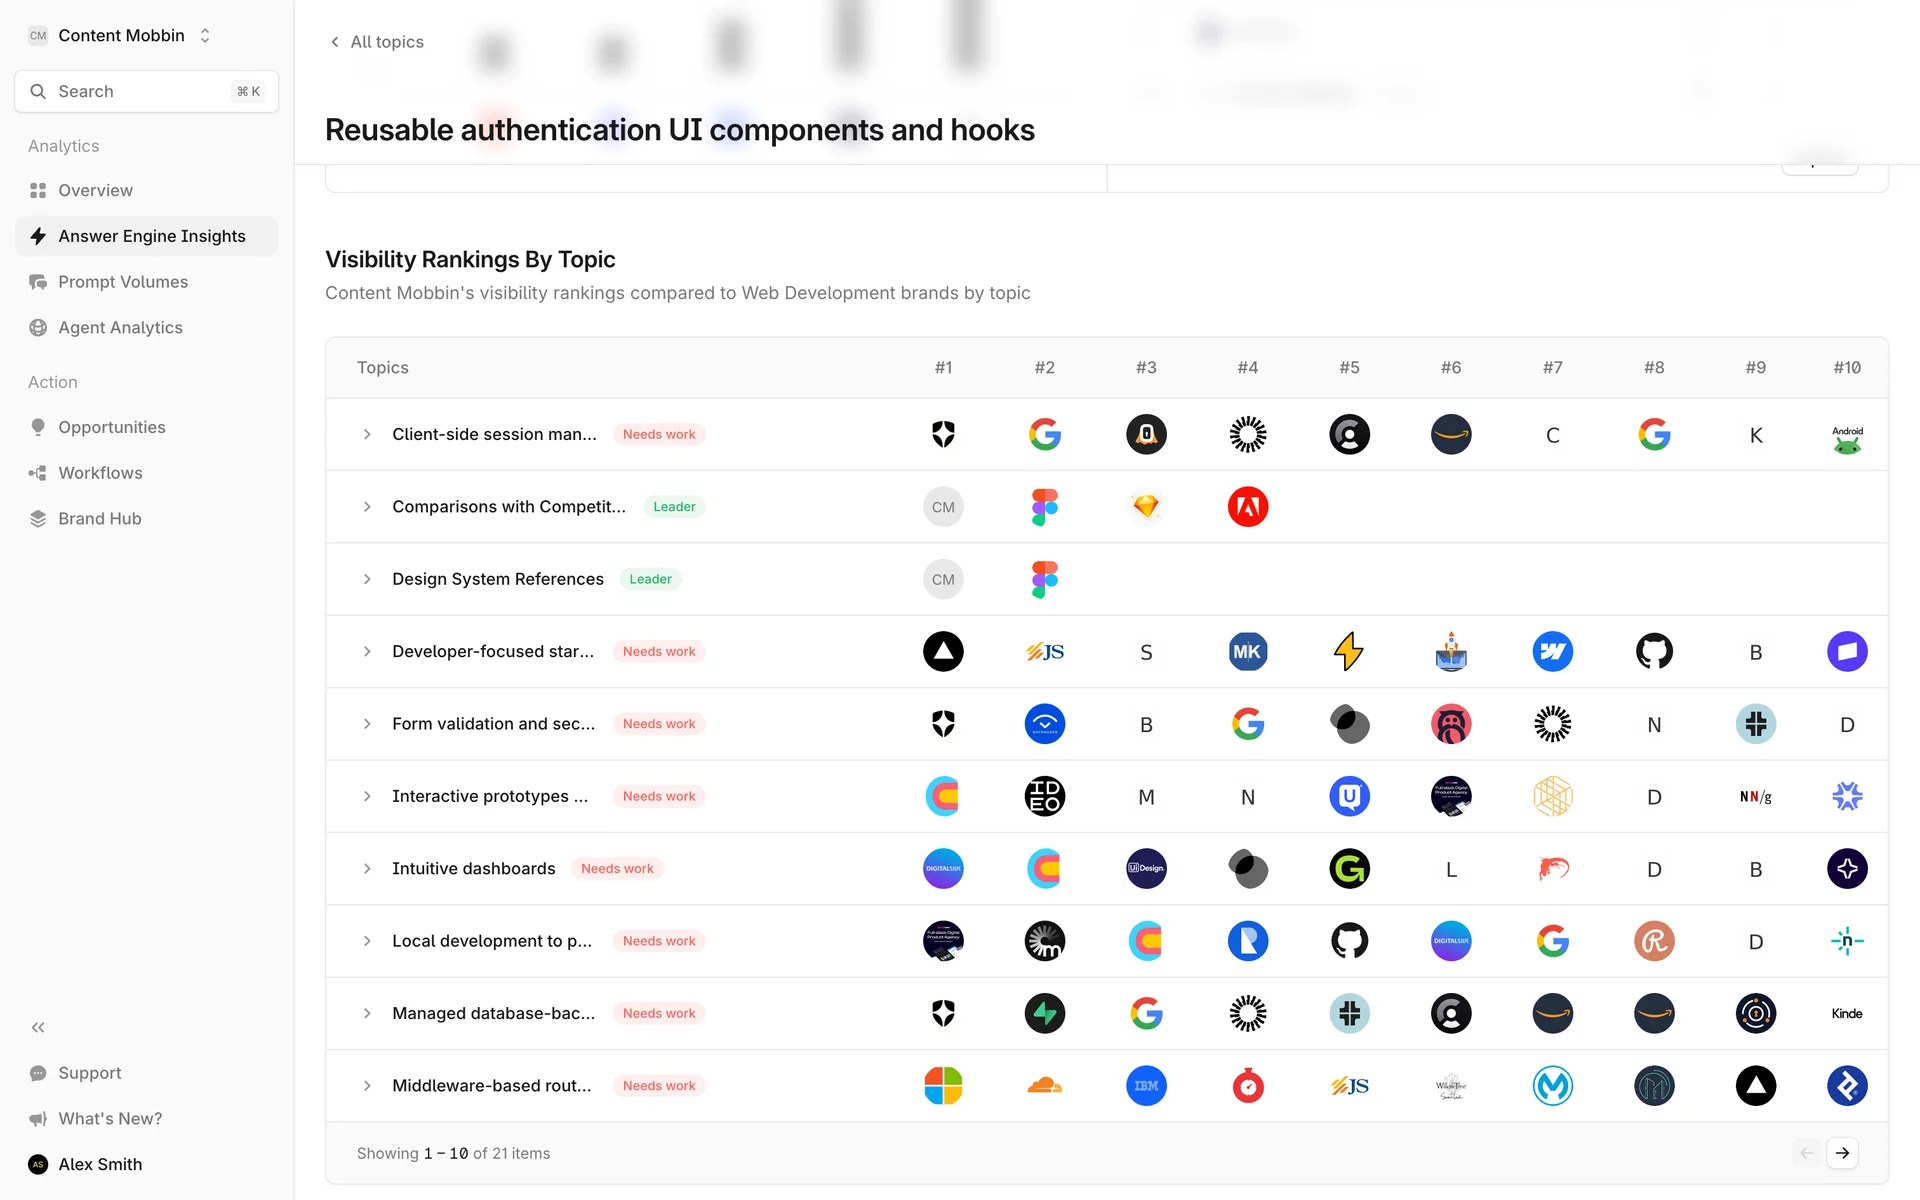Expand the Intuitive dashboards row
This screenshot has height=1200, width=1920.
[367, 869]
